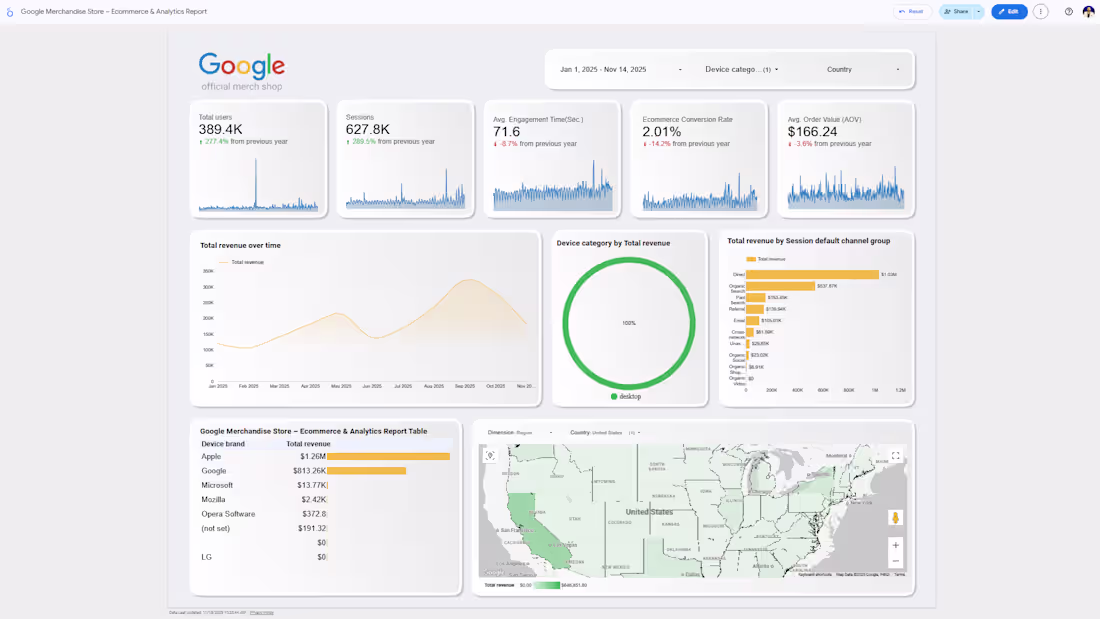Open the help question mark icon
The height and width of the screenshot is (619, 1100).
click(x=1068, y=11)
